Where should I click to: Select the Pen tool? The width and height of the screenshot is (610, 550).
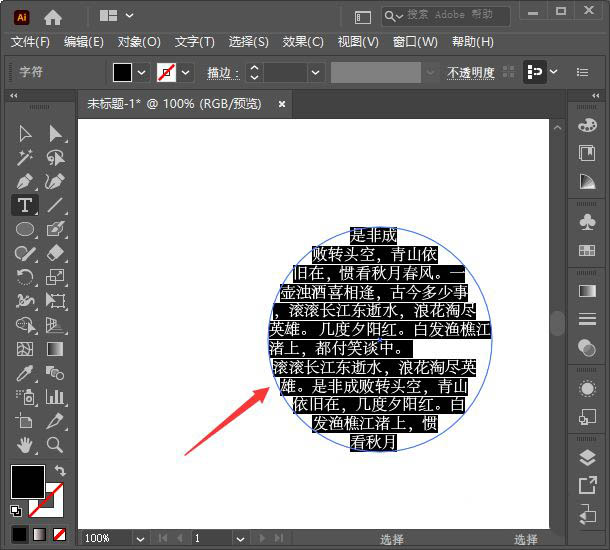pos(25,181)
